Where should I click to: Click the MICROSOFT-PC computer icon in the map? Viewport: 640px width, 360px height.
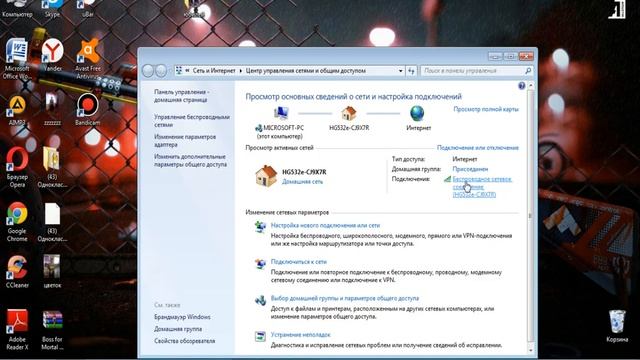pyautogui.click(x=281, y=113)
